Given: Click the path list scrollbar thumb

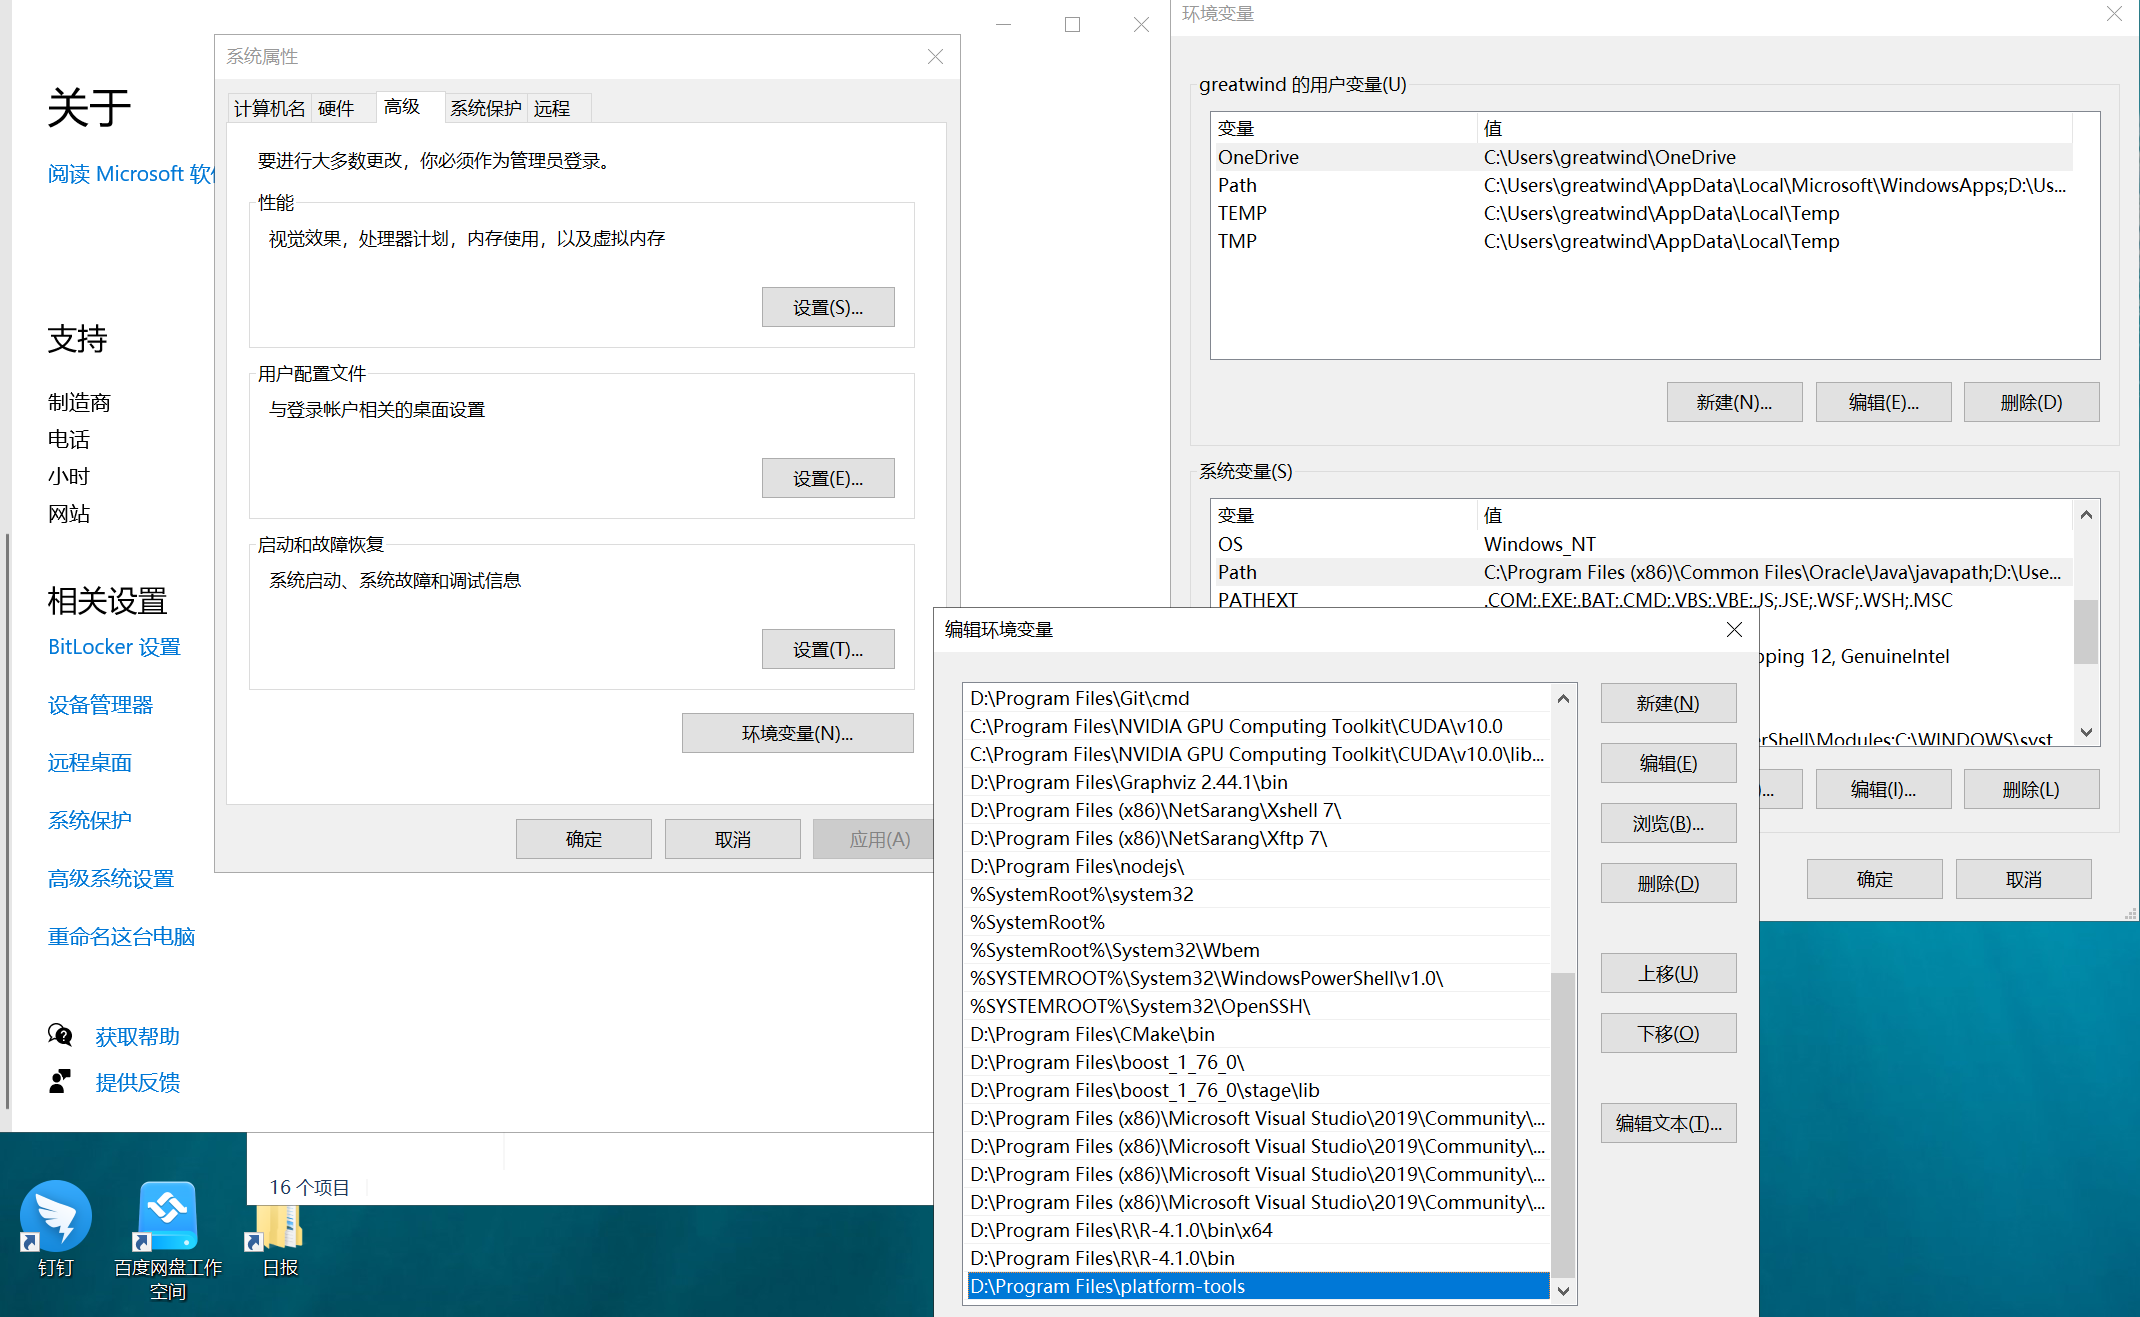Looking at the screenshot, I should coord(1564,1125).
